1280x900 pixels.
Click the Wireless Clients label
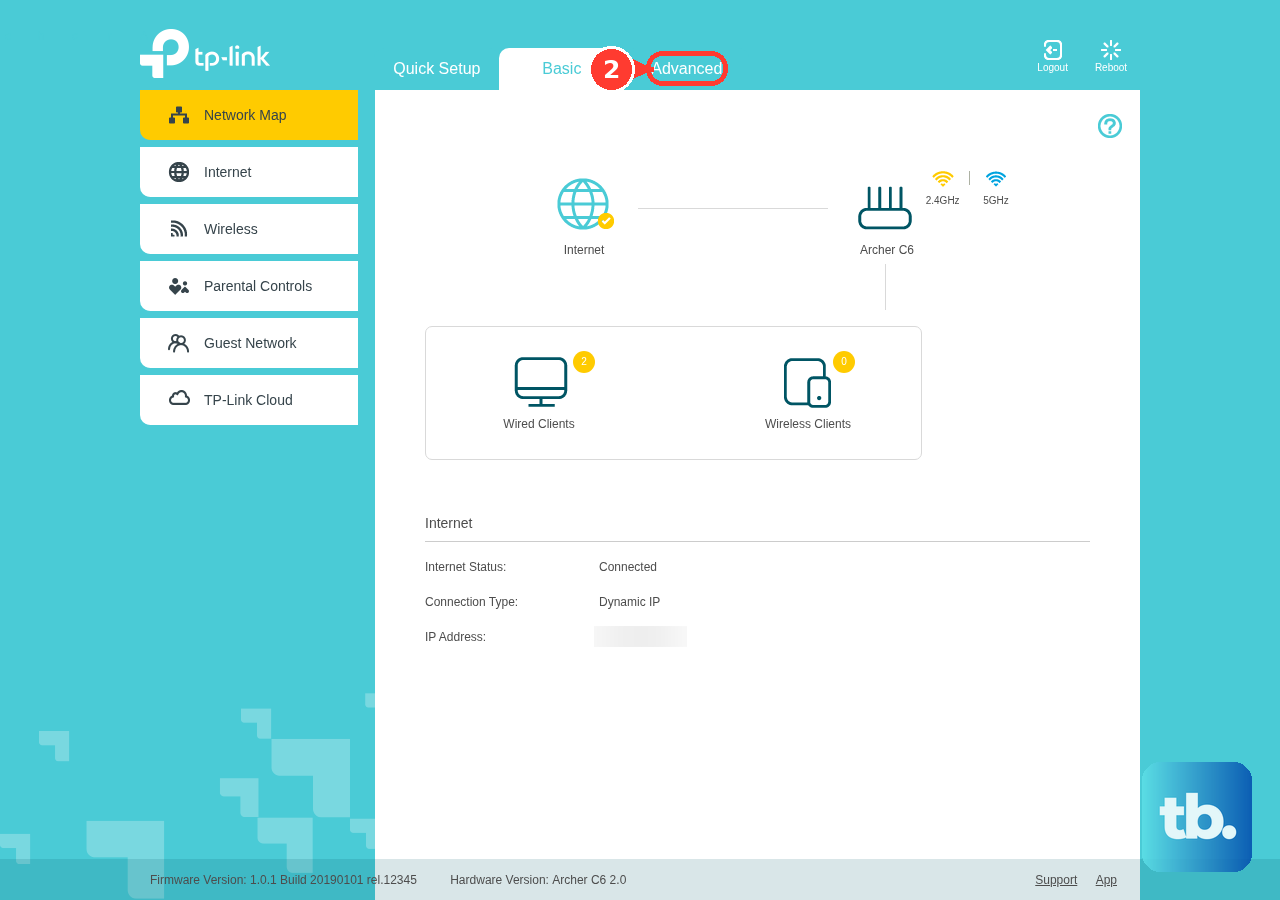coord(808,424)
